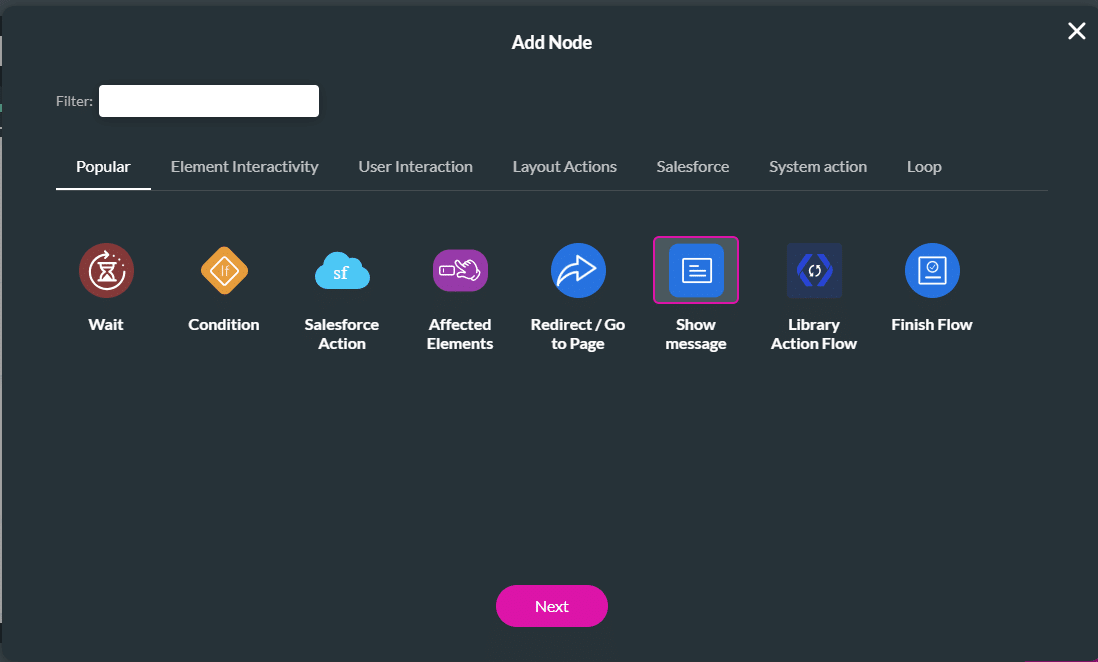Choose the Salesforce Action cloud icon
This screenshot has width=1098, height=662.
(x=342, y=270)
